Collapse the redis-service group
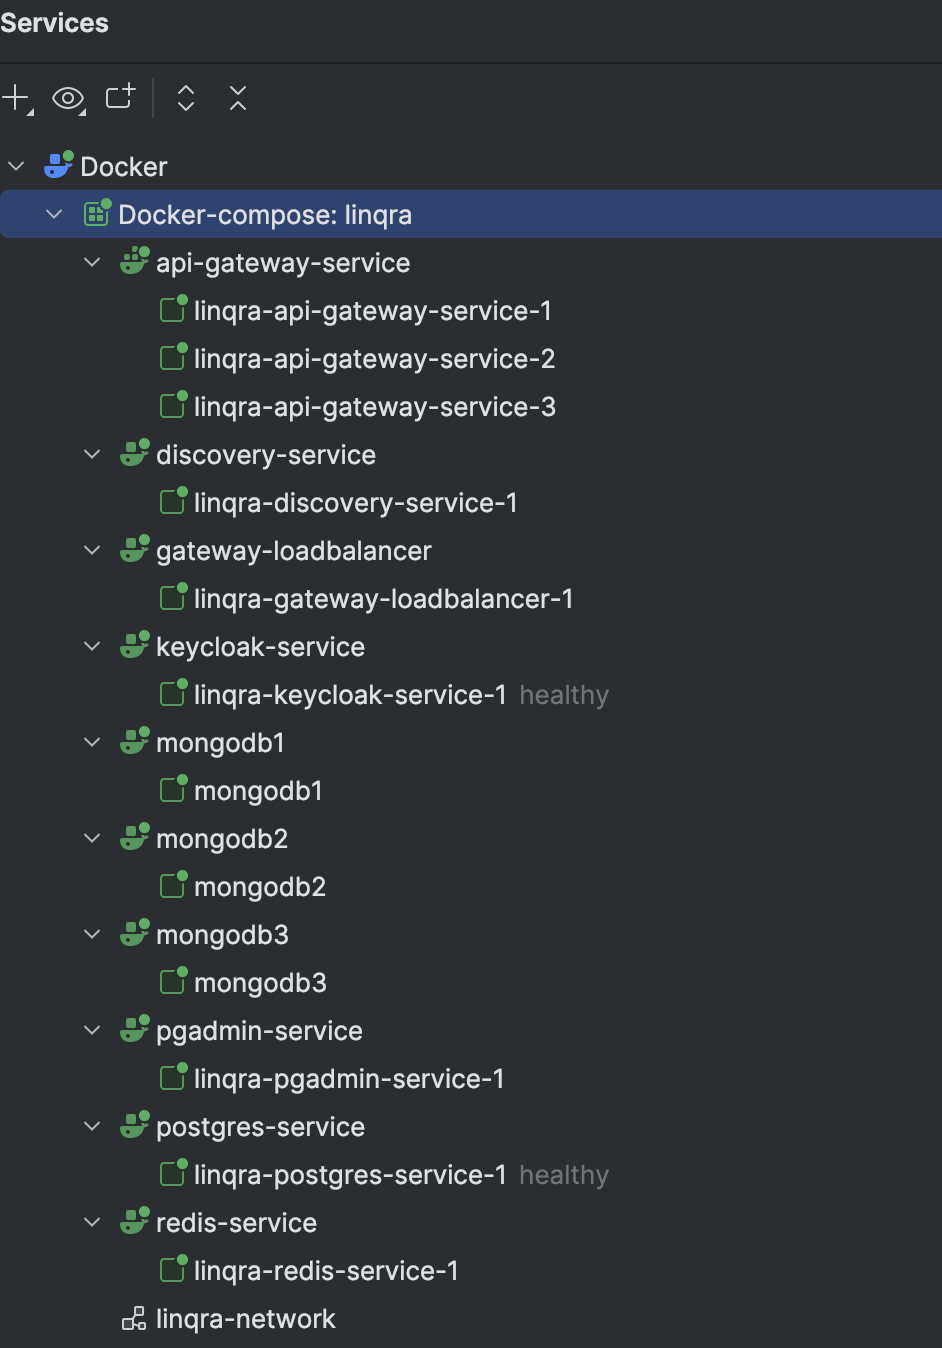This screenshot has height=1348, width=942. (92, 1222)
